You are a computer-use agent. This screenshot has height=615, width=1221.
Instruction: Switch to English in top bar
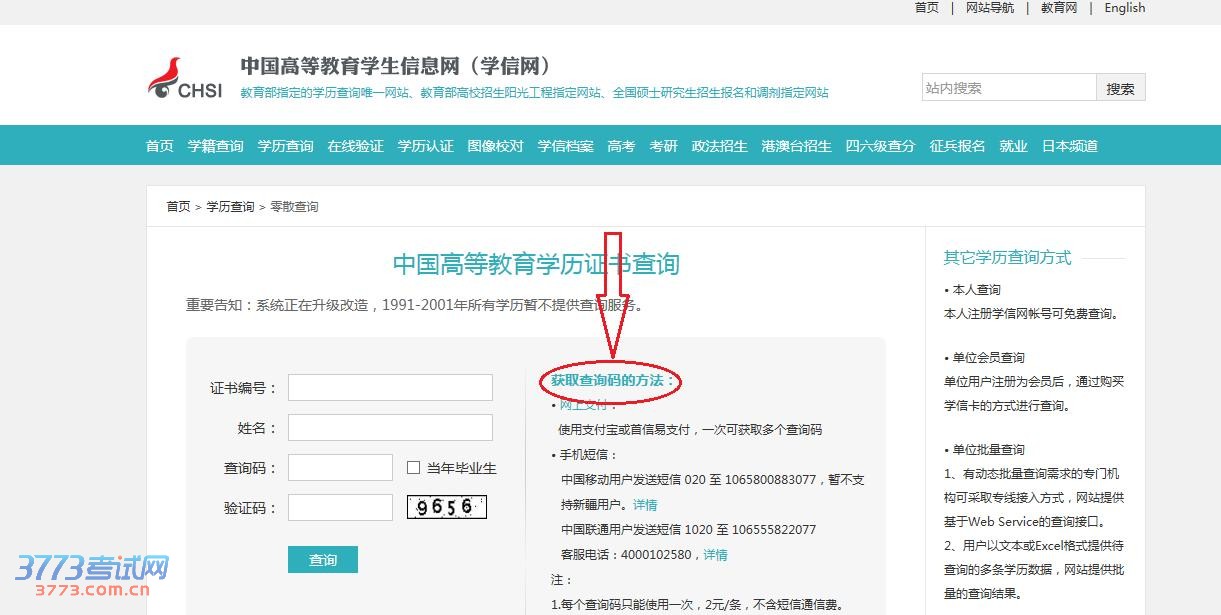click(1124, 8)
